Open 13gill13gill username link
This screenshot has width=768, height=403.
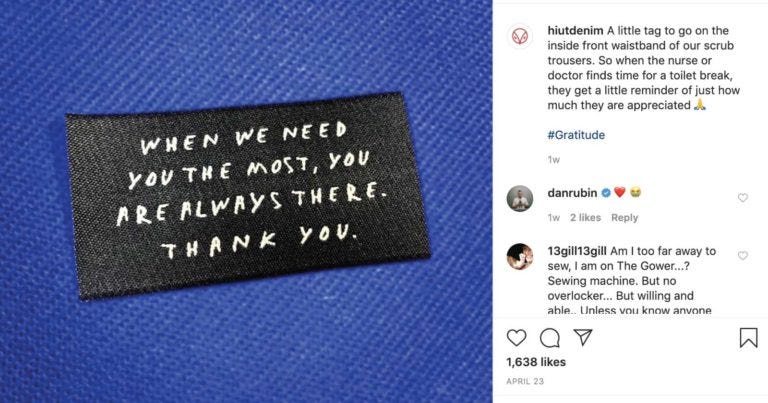[x=577, y=251]
